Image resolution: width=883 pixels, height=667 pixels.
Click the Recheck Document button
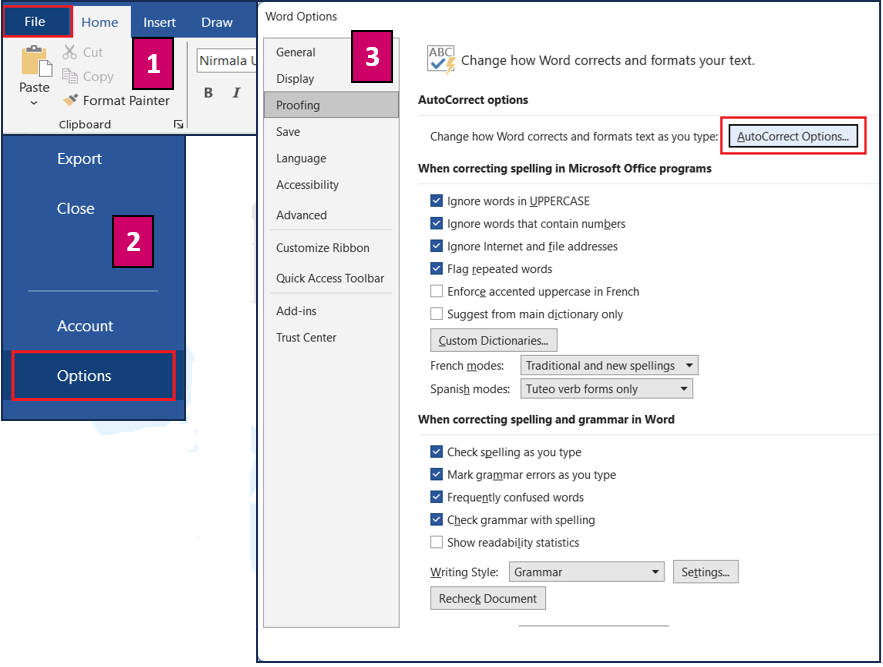488,598
